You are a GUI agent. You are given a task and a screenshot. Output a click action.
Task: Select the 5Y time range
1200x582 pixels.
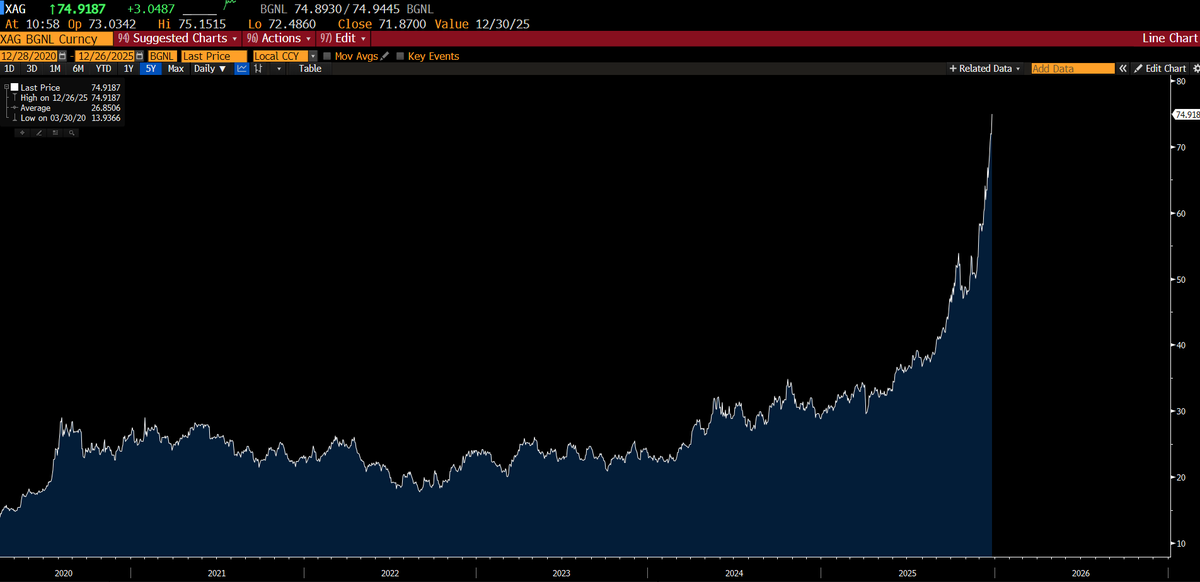[150, 69]
